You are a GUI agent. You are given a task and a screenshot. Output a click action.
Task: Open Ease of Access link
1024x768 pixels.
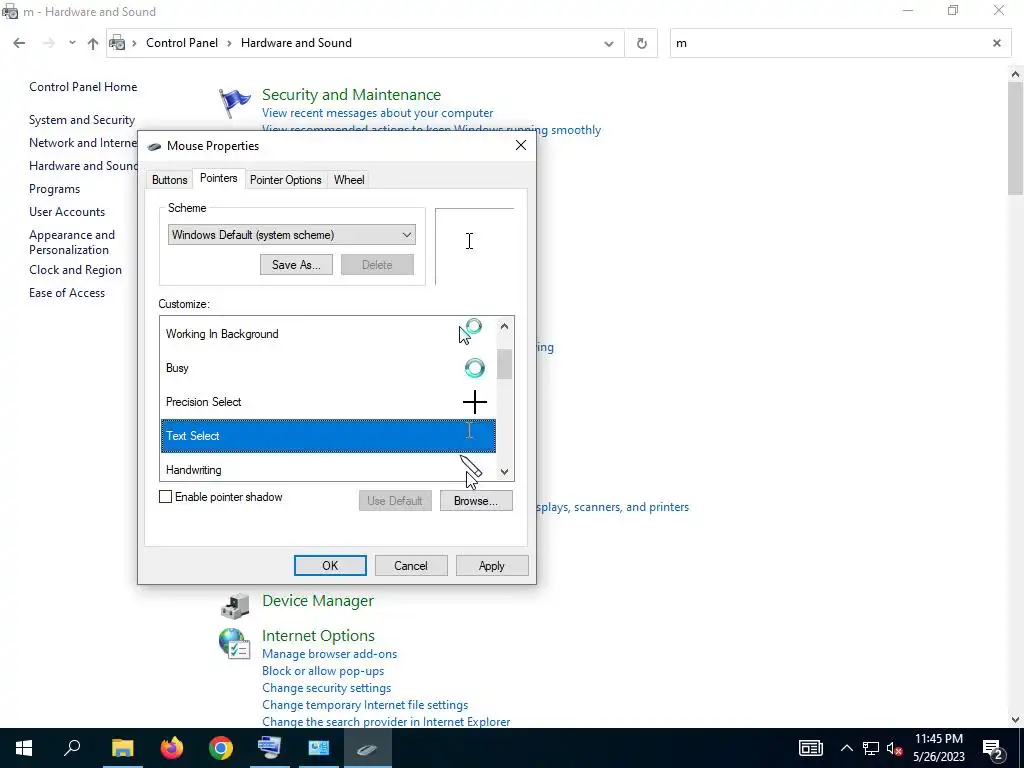tap(67, 293)
